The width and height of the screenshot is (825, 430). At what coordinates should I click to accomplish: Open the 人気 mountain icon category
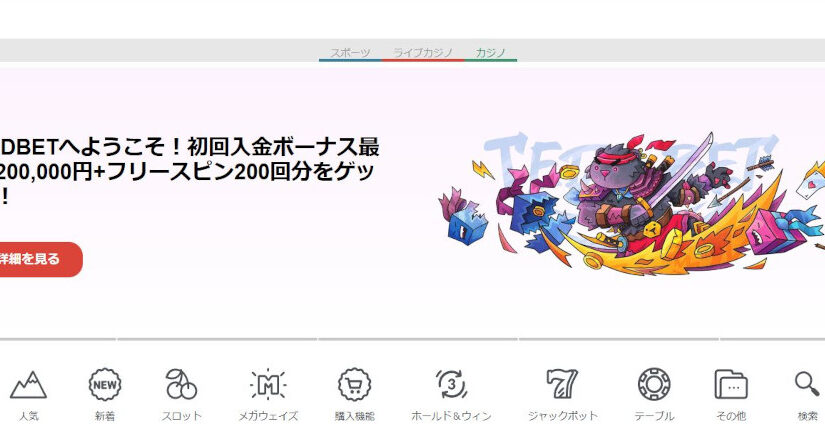coord(28,384)
